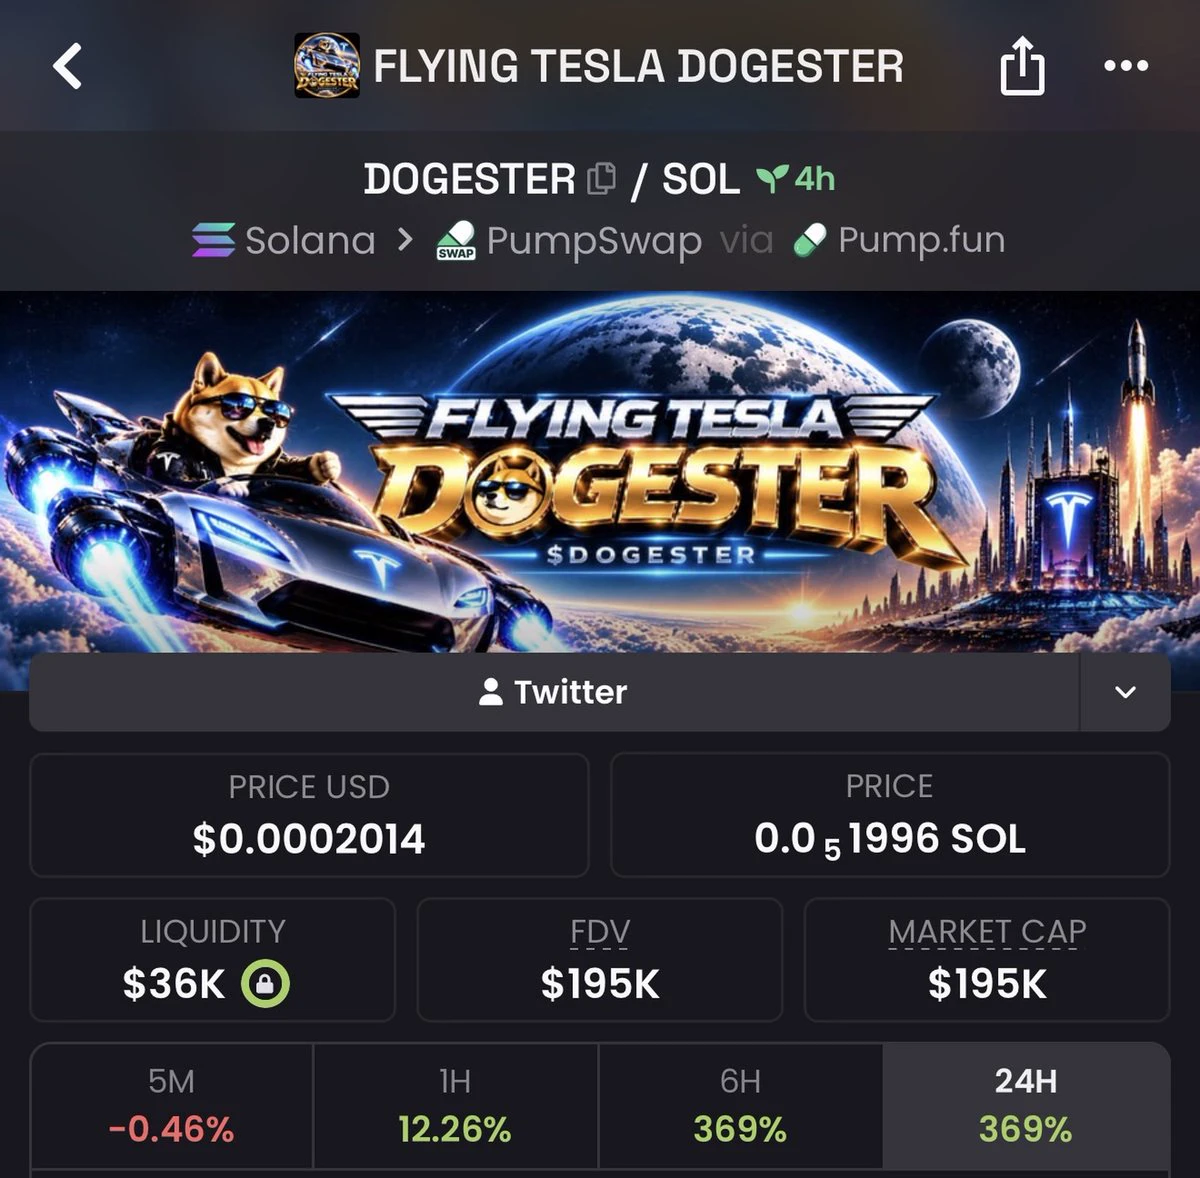Viewport: 1200px width, 1178px height.
Task: Tap the Flying Tesla Dogester banner image
Action: (600, 472)
